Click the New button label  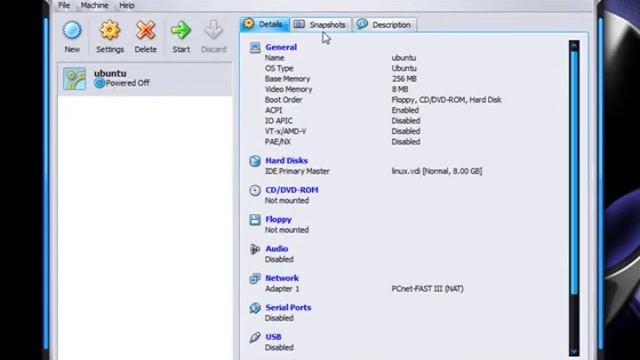pos(72,49)
